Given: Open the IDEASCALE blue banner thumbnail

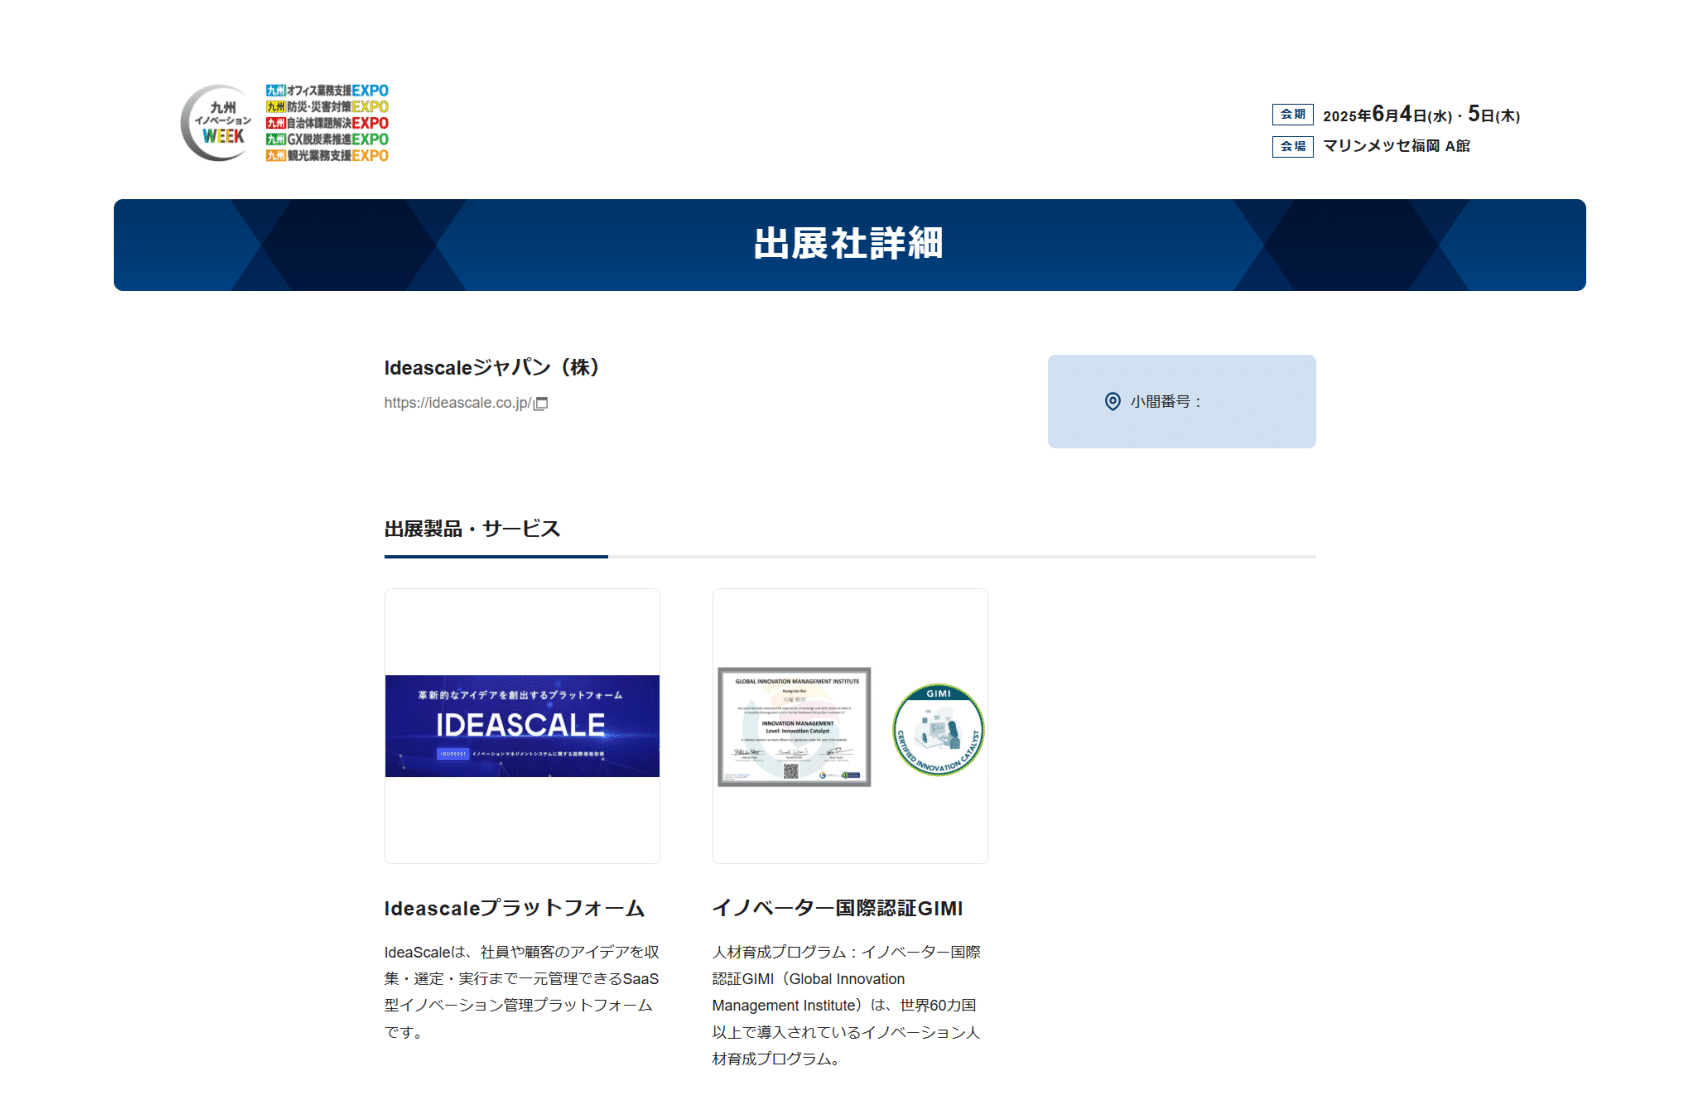Looking at the screenshot, I should click(522, 726).
